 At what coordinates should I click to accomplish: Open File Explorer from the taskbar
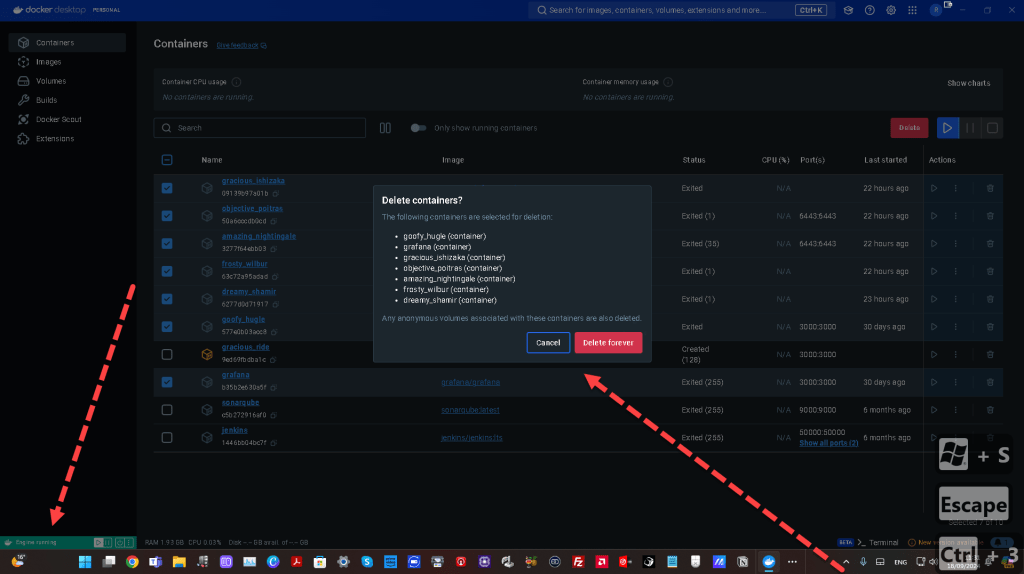[x=179, y=562]
